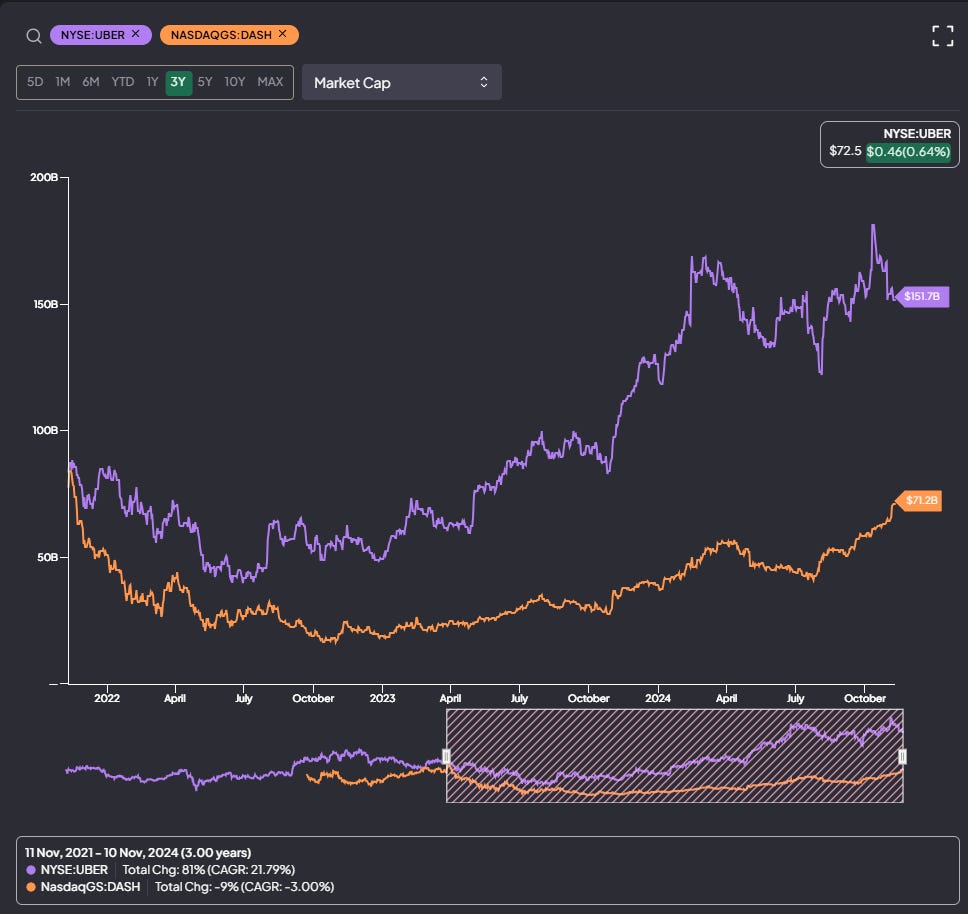968x914 pixels.
Task: Click UBER Total Chg: 81% text
Action: click(x=209, y=870)
